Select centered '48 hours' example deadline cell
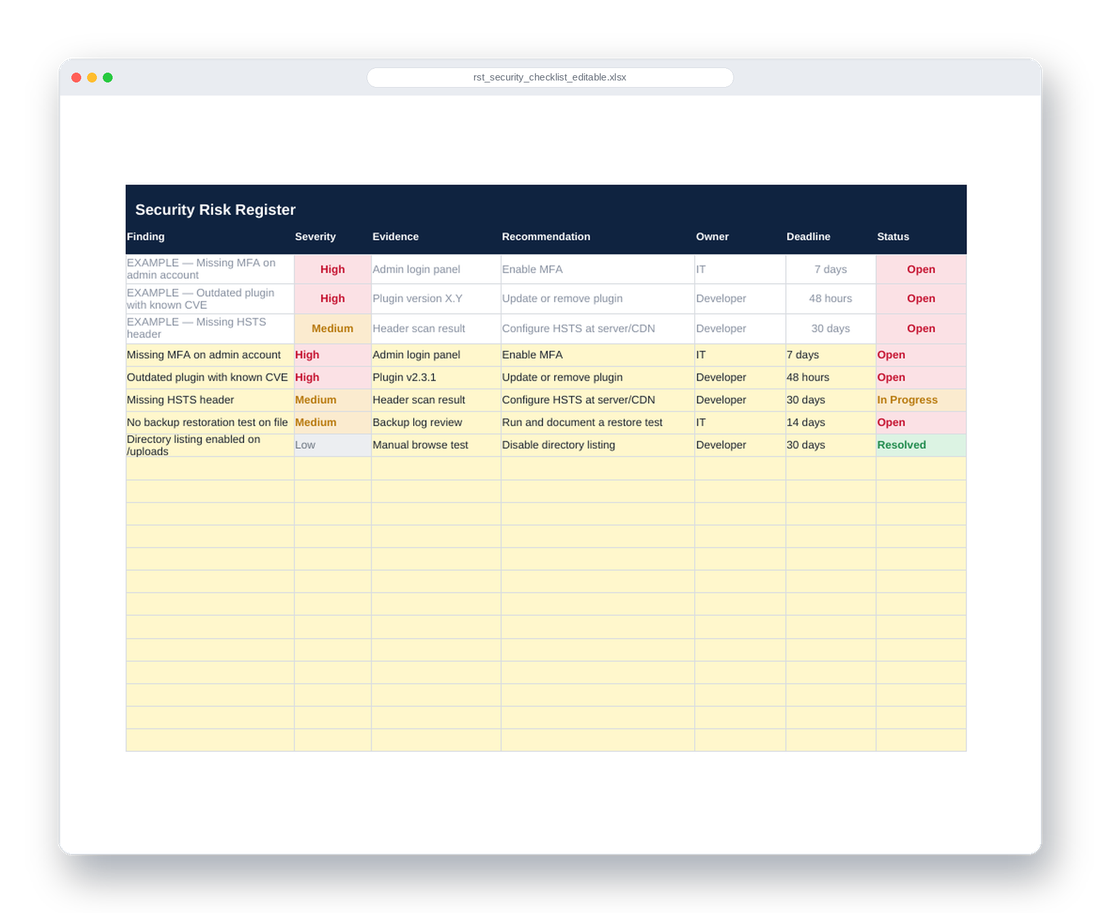This screenshot has height=913, width=1100. tap(831, 299)
